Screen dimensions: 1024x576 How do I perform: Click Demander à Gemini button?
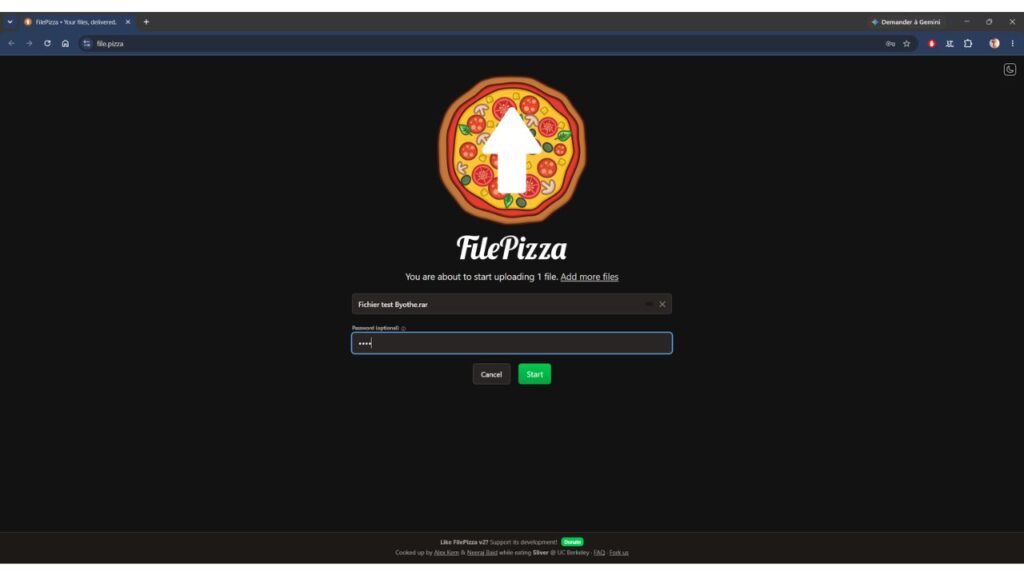coord(906,22)
